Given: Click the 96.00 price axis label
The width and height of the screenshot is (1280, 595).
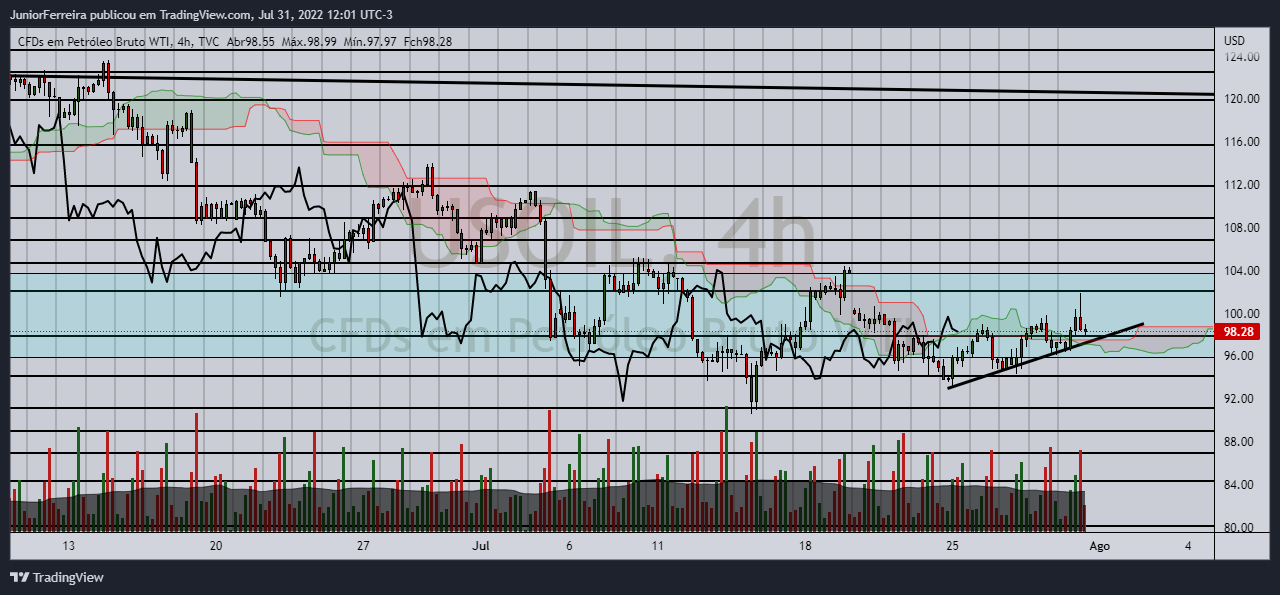Looking at the screenshot, I should [x=1241, y=356].
